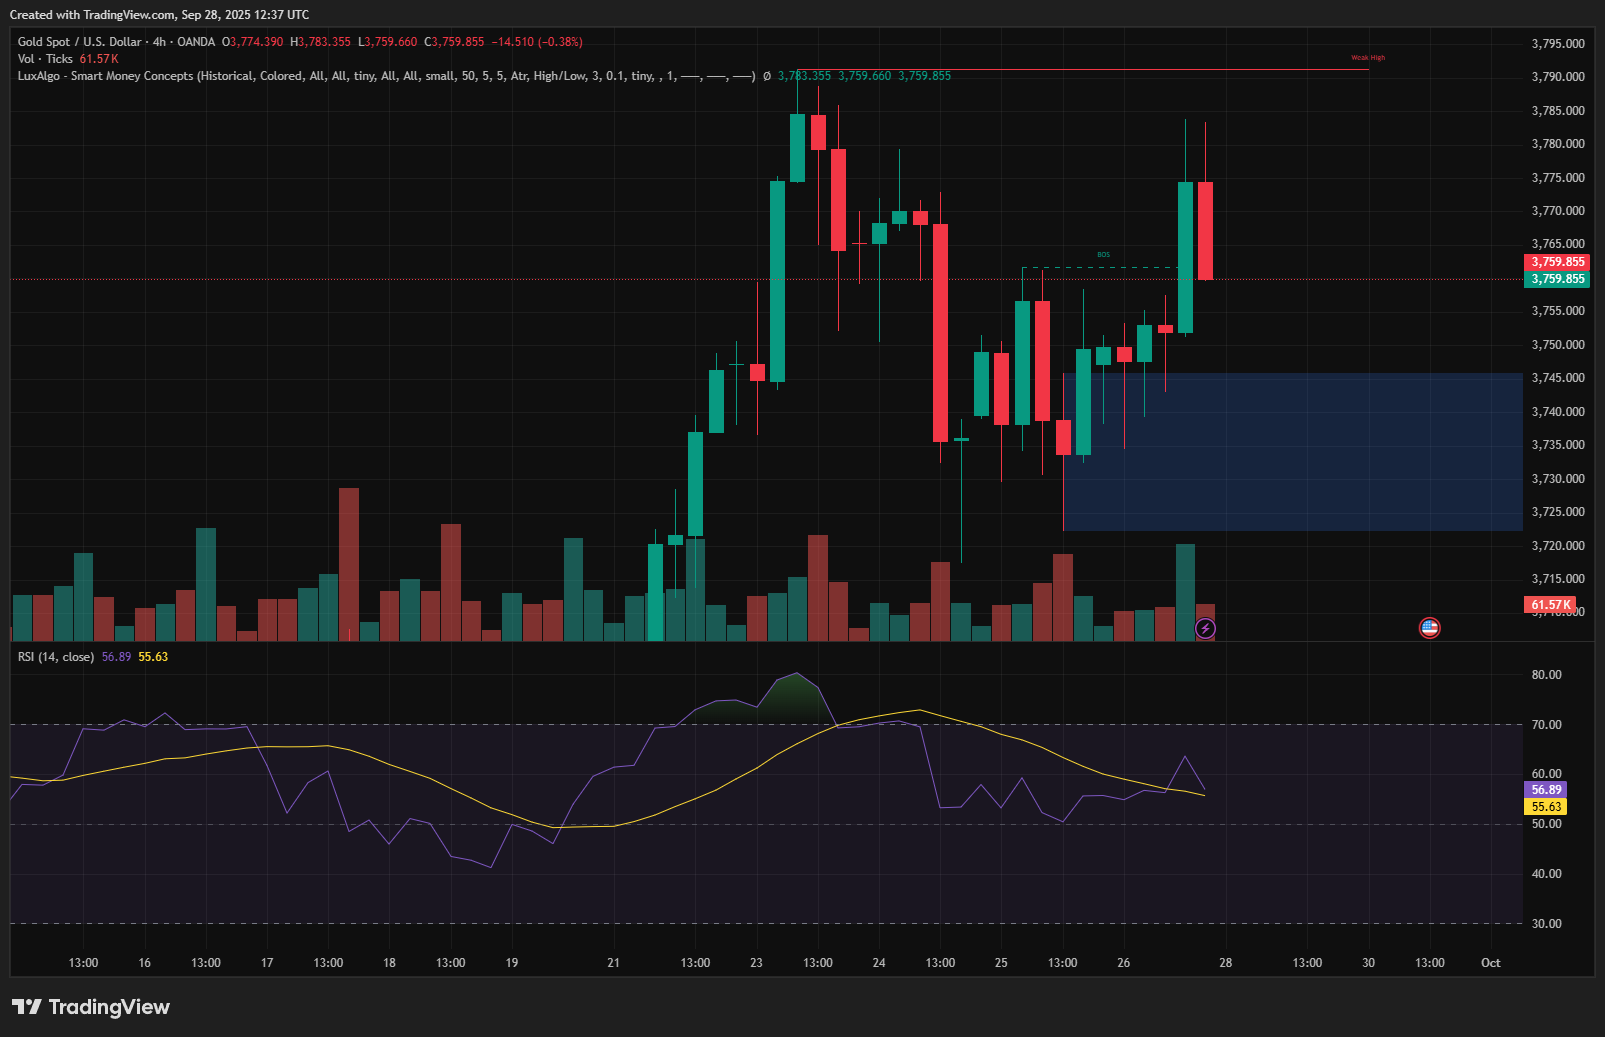Image resolution: width=1605 pixels, height=1037 pixels.
Task: Click the Vol · Ticks indicator legend
Action: (45, 59)
